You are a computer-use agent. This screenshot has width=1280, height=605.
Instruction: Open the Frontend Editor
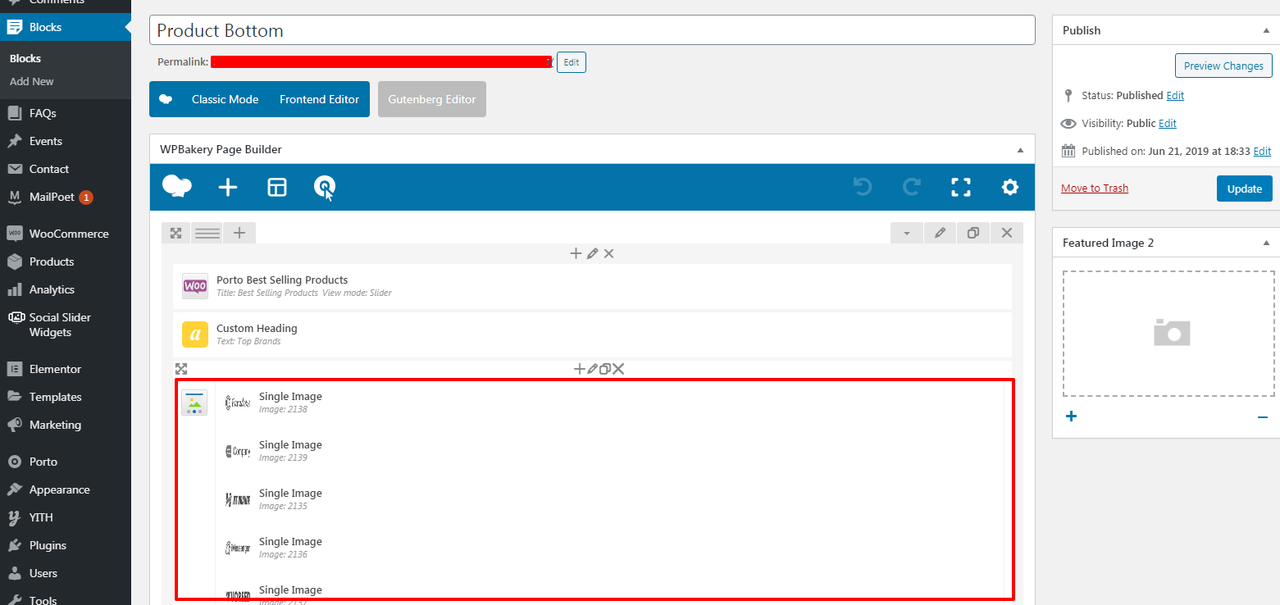pyautogui.click(x=319, y=99)
